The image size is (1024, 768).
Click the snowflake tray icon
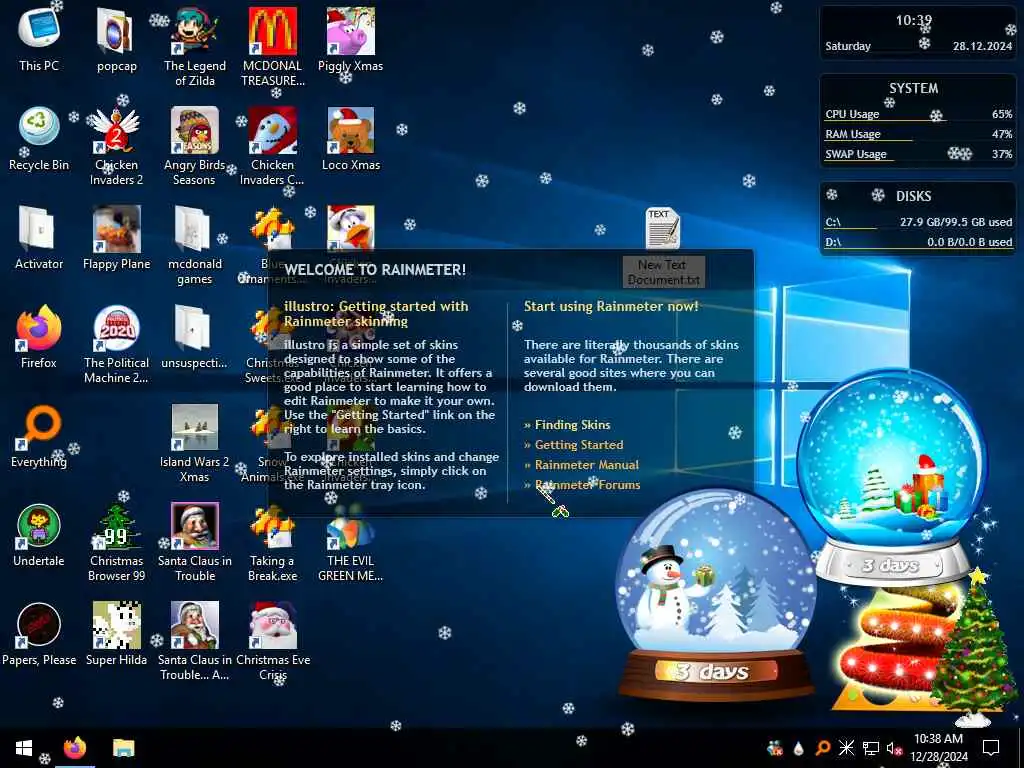point(846,748)
